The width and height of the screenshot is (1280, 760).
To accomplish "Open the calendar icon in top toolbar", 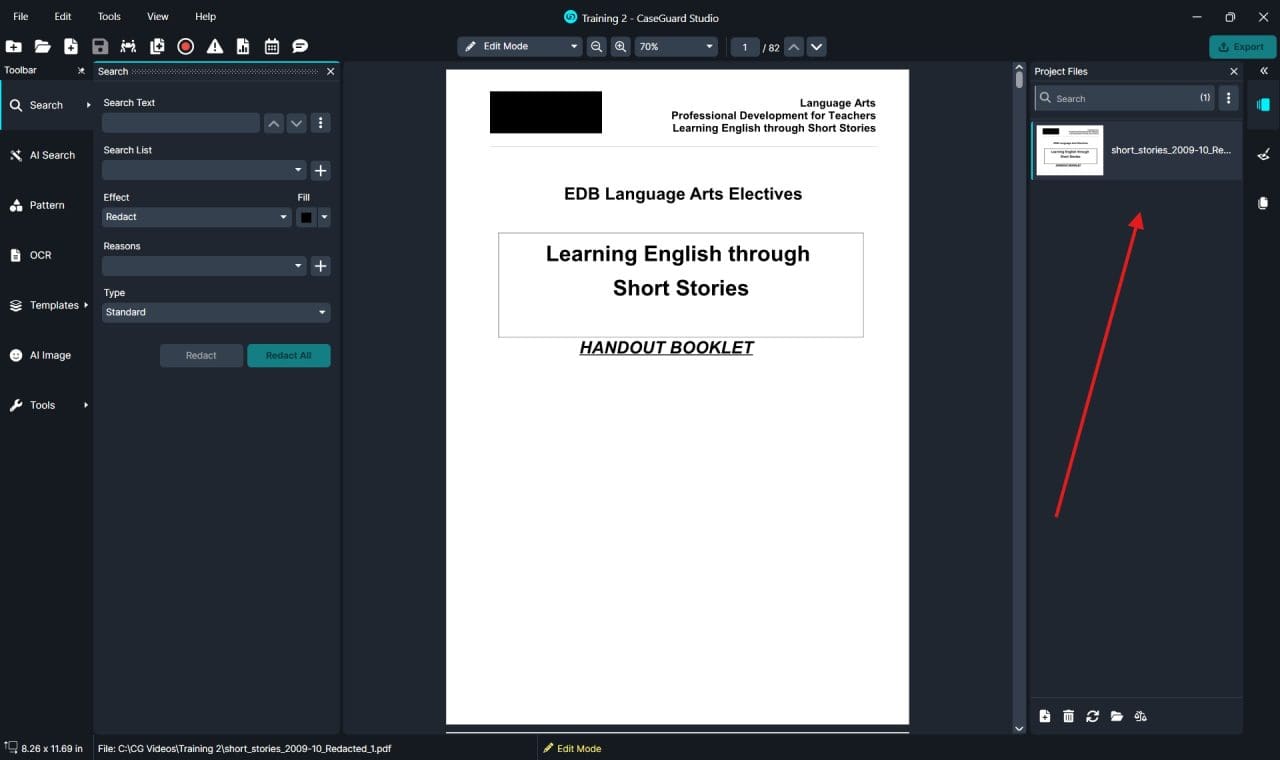I will coord(271,46).
